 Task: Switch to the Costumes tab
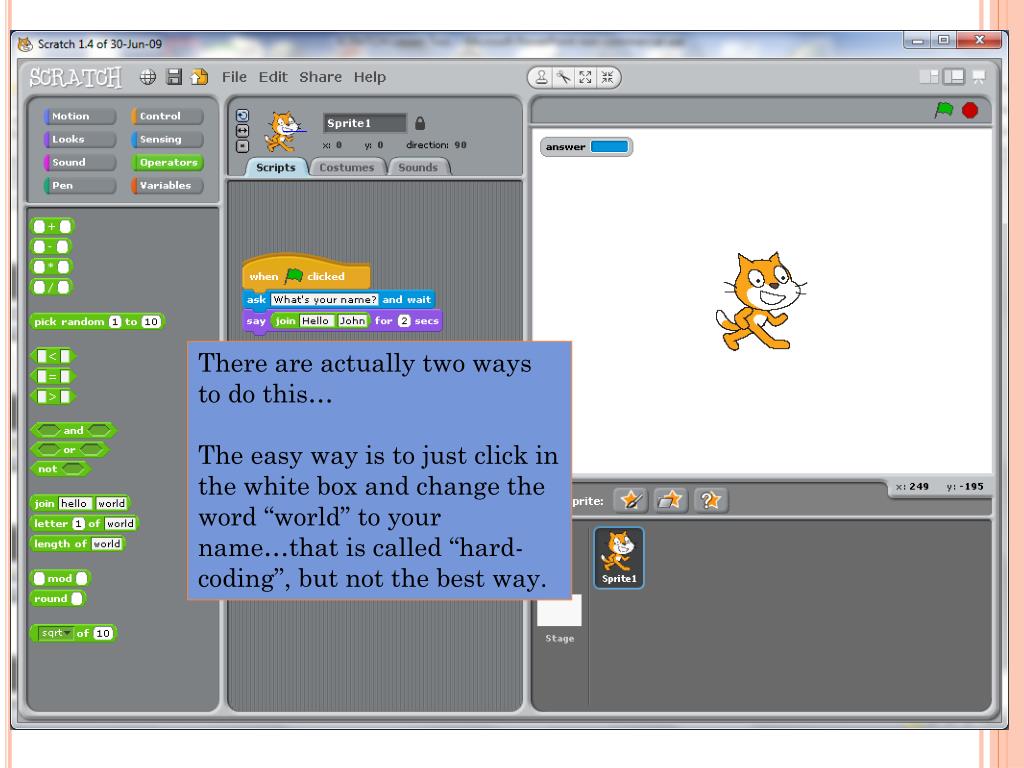click(347, 167)
